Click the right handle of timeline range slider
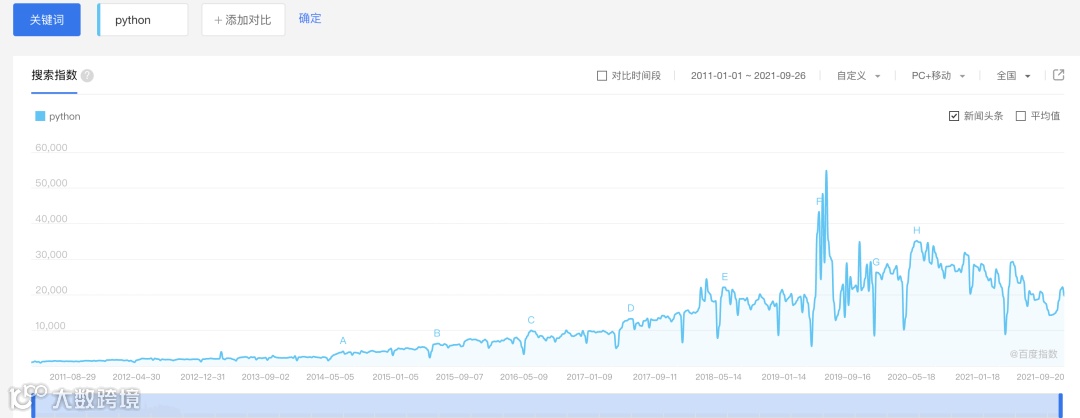 [1061, 406]
